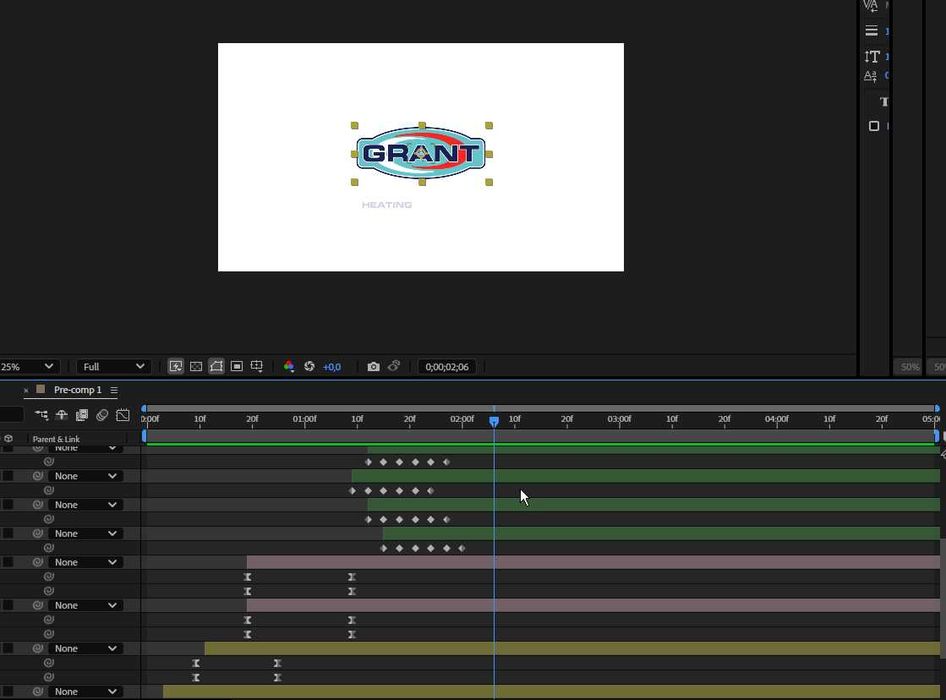Take a snapshot with the camera icon
Image resolution: width=946 pixels, height=700 pixels.
point(373,366)
